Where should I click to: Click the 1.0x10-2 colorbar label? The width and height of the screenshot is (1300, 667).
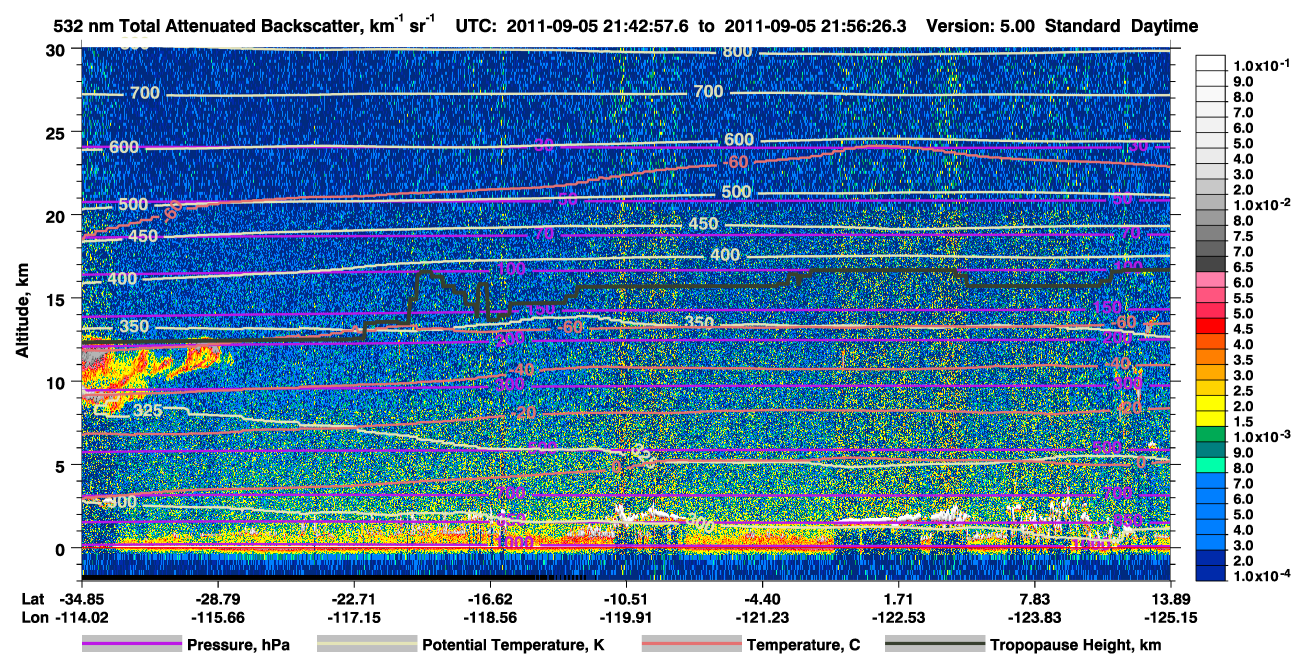pyautogui.click(x=1263, y=204)
